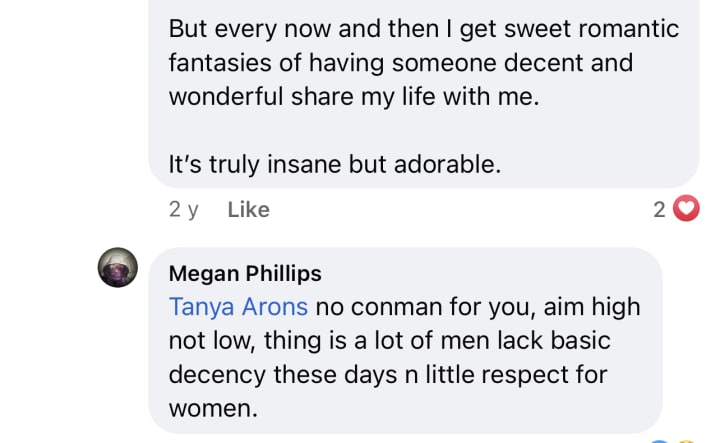Screen dimensions: 720x443
Task: Click empty bubble space right of "women."
Action: pyautogui.click(x=450, y=409)
